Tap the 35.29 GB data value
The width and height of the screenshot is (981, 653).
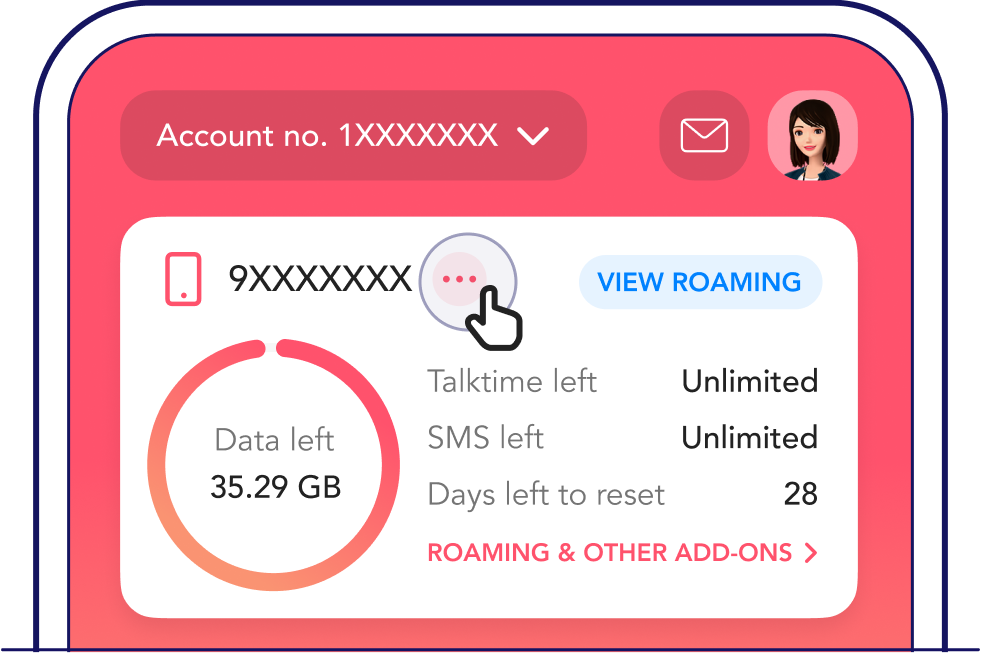[x=275, y=488]
